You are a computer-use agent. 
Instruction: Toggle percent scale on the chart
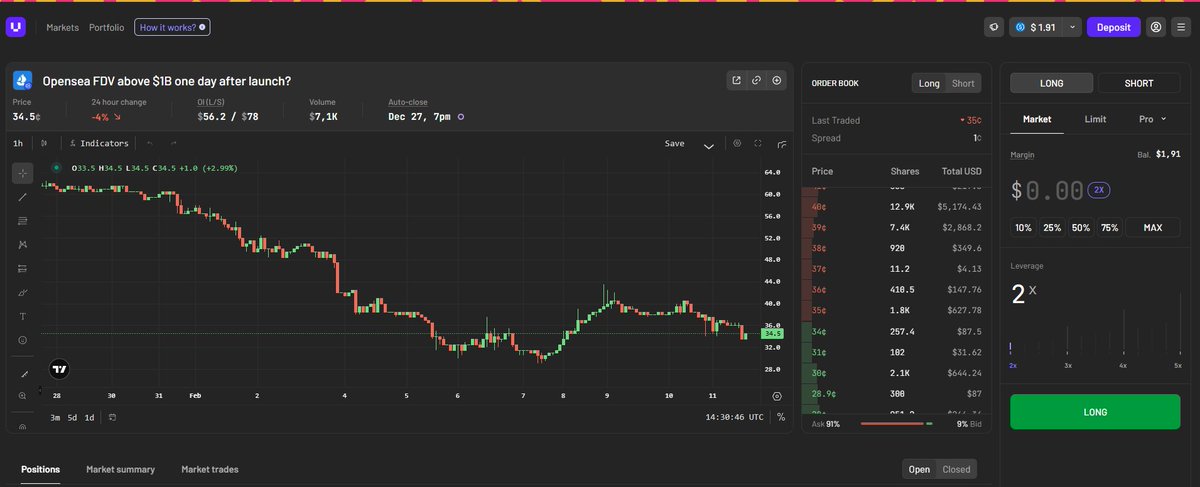[780, 417]
